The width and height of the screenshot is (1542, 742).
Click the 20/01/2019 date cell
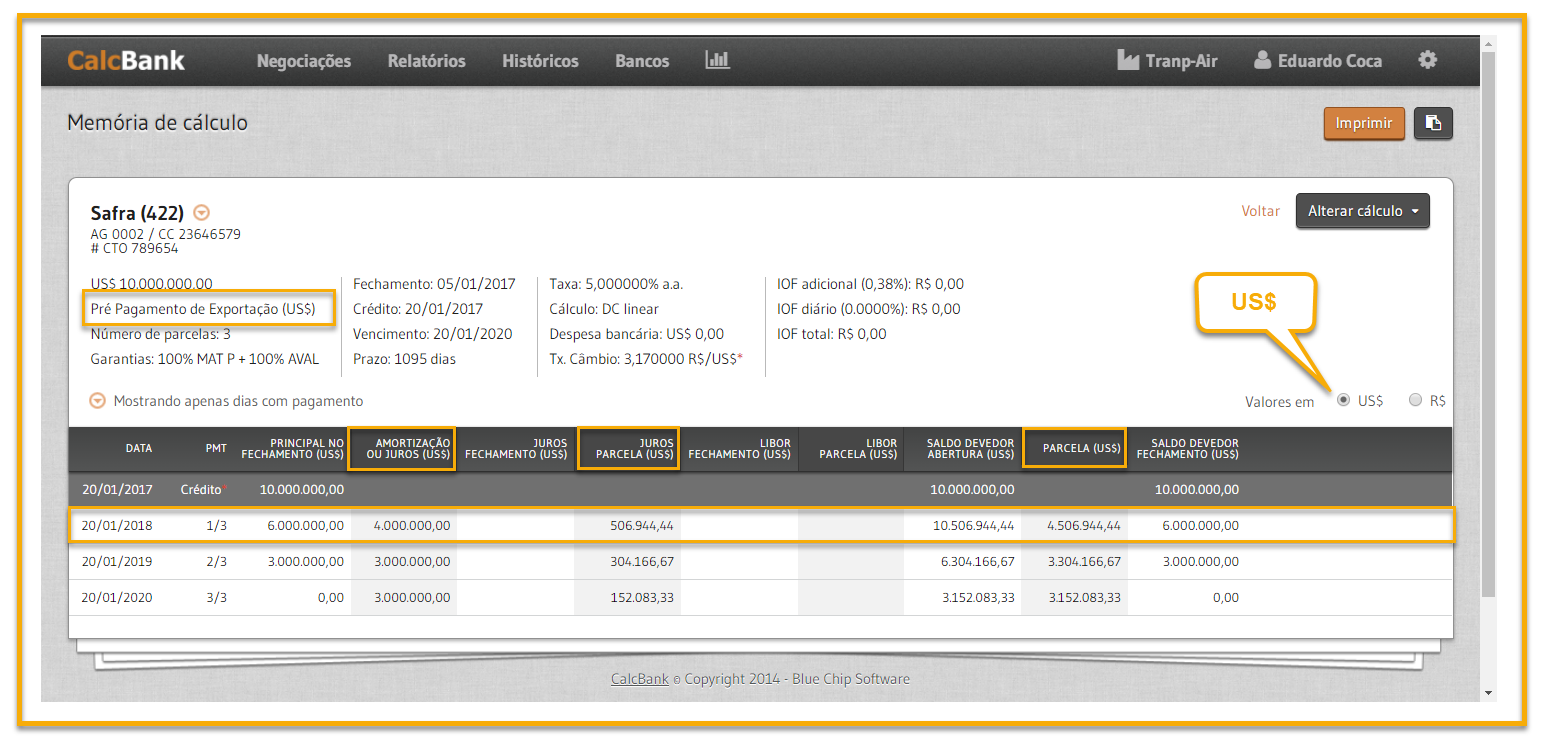tap(117, 561)
